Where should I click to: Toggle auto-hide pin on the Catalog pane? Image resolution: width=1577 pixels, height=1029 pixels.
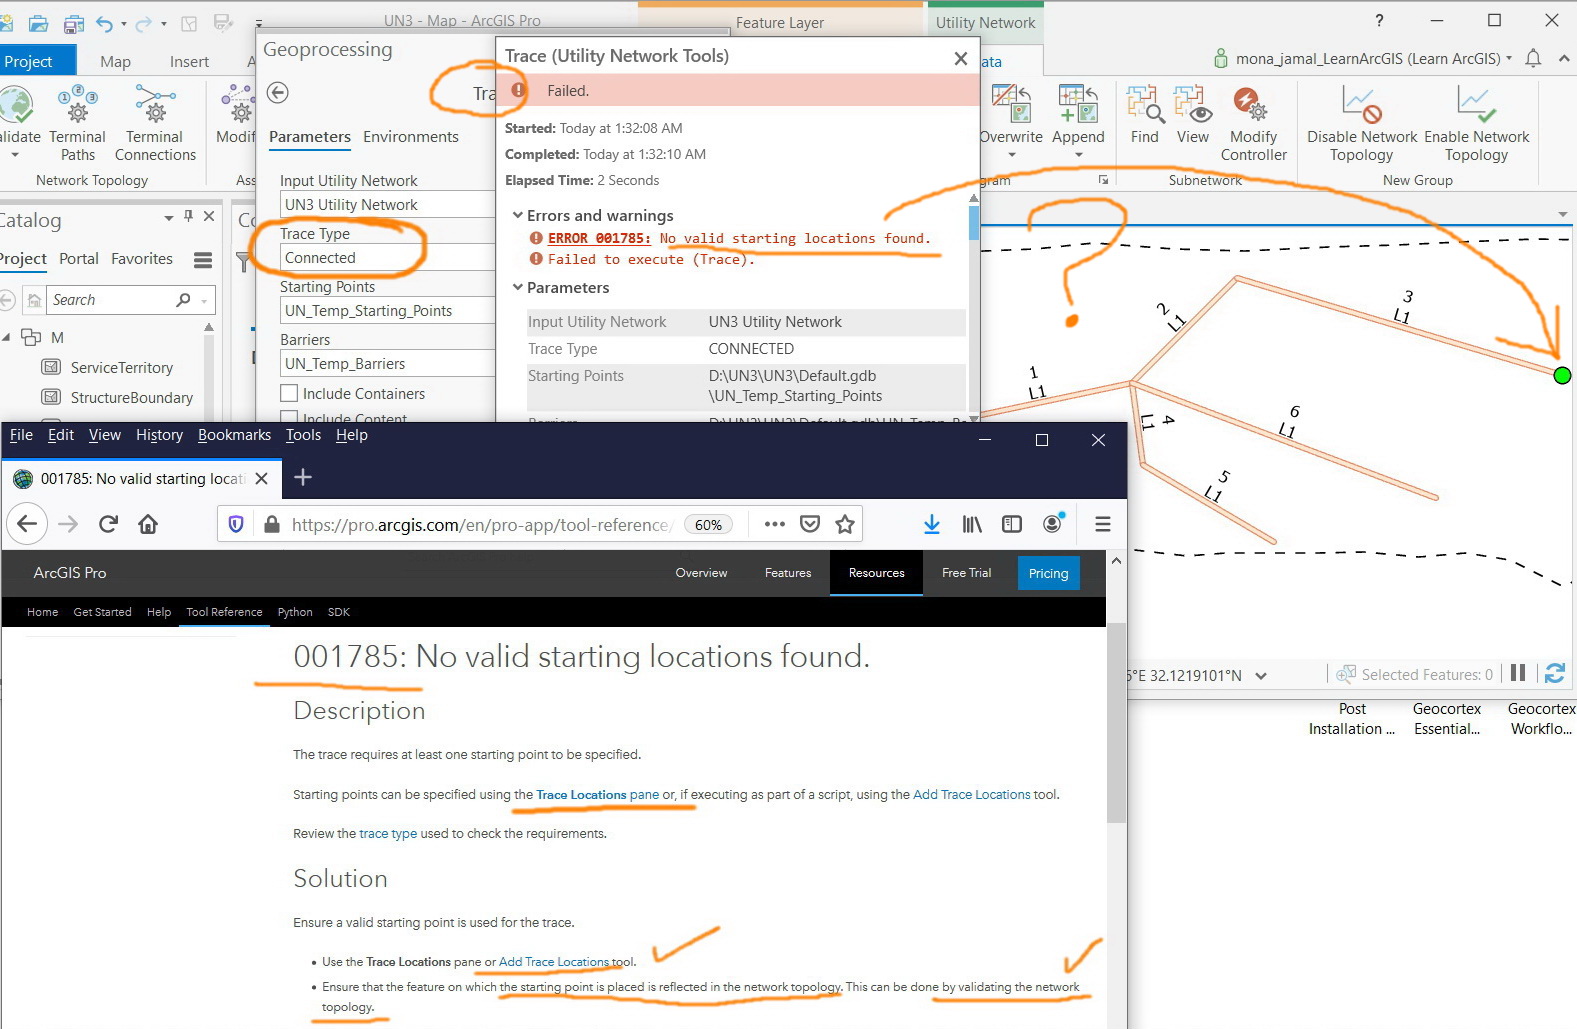point(188,216)
